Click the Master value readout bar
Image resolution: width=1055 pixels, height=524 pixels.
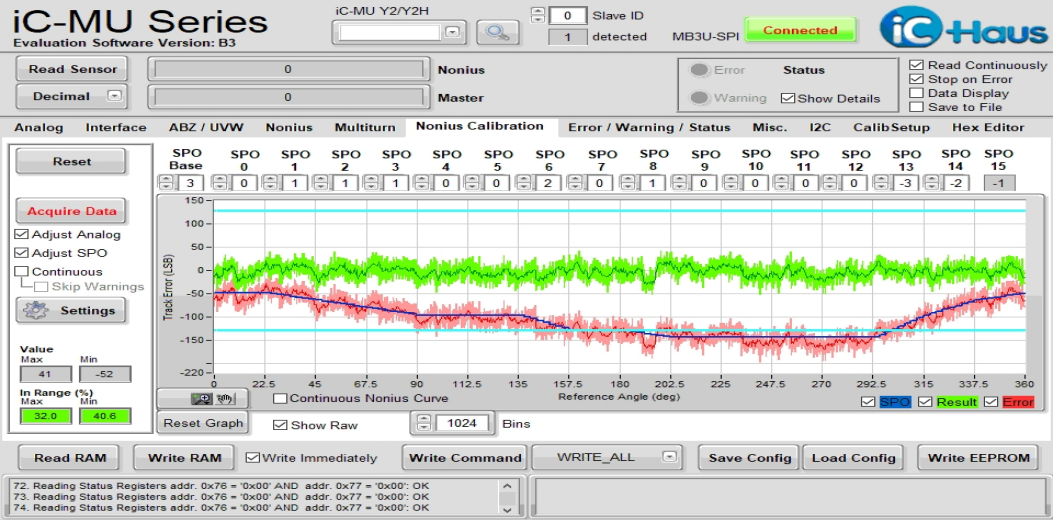[x=288, y=97]
